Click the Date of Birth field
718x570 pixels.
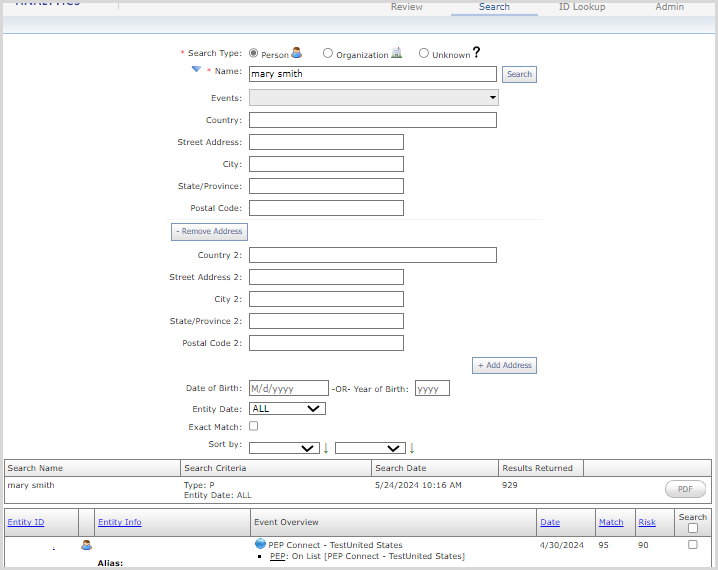289,388
